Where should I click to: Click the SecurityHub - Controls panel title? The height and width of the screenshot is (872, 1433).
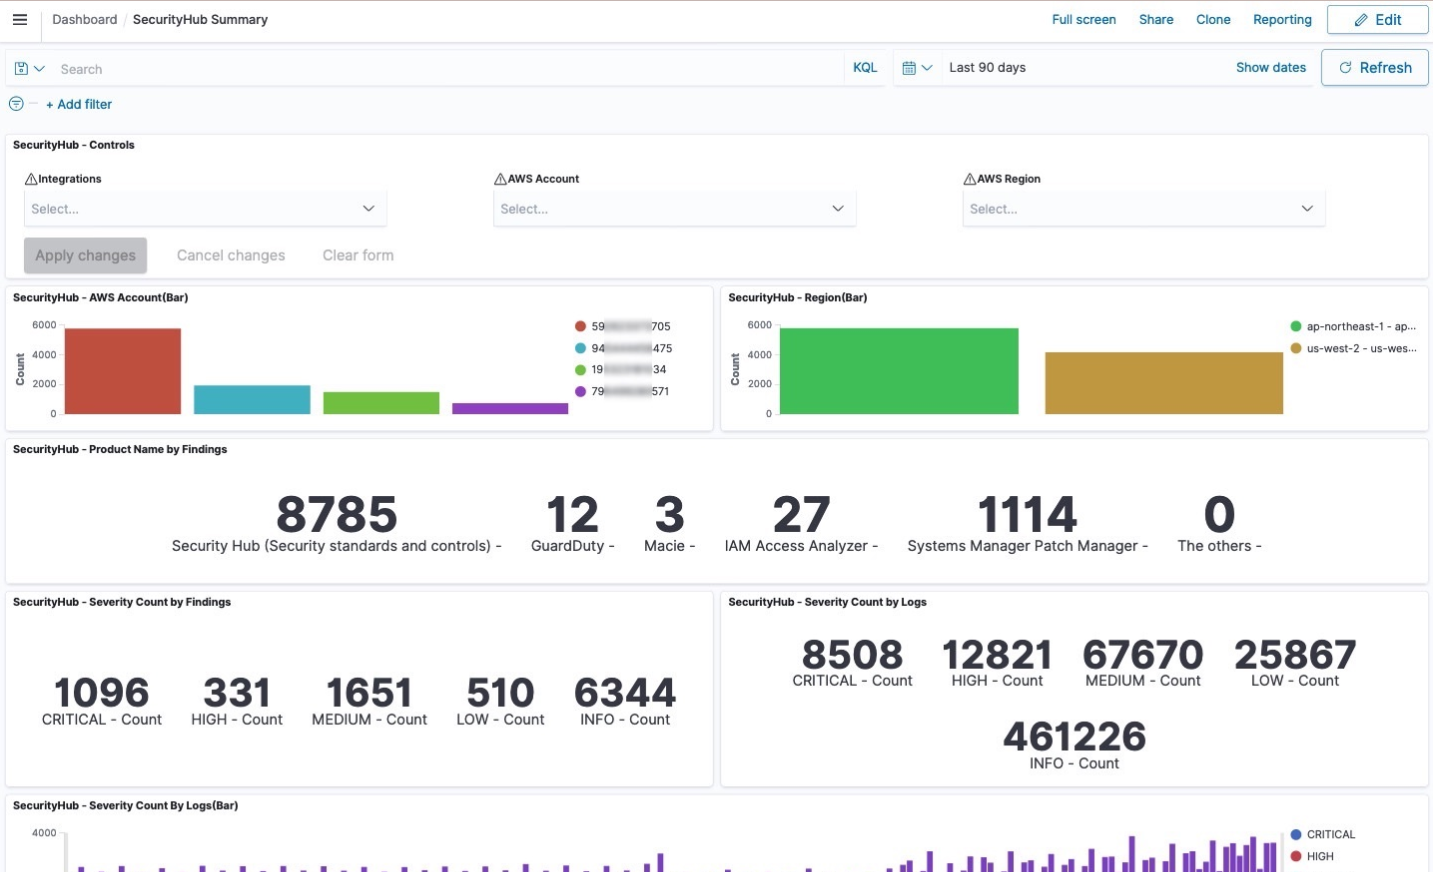coord(74,145)
